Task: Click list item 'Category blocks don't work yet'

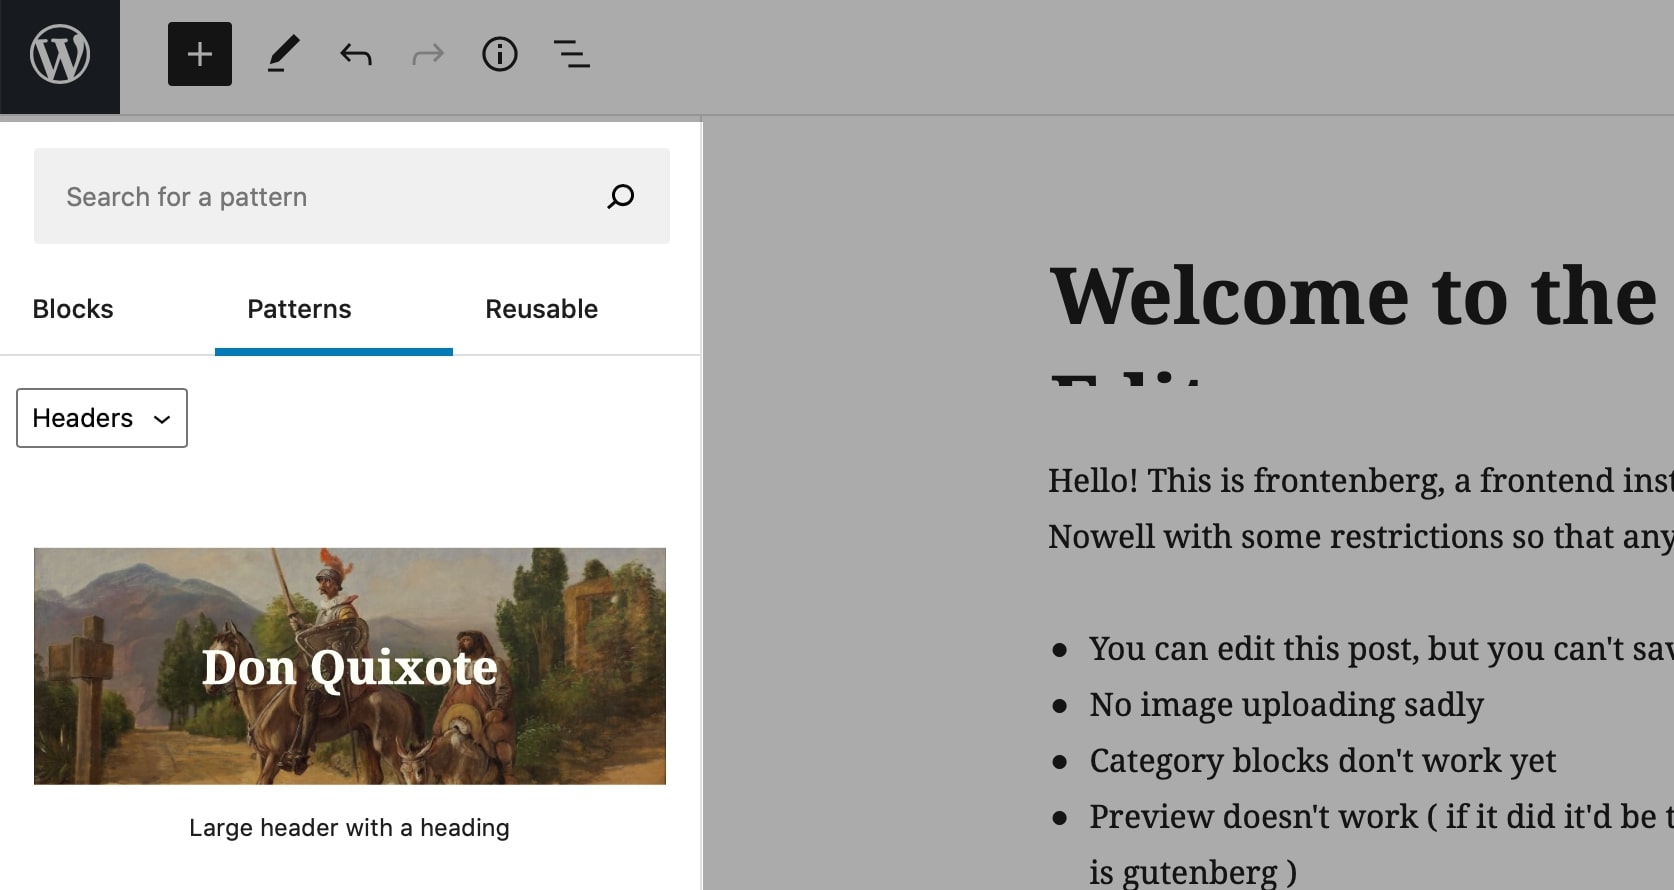Action: pos(1323,760)
